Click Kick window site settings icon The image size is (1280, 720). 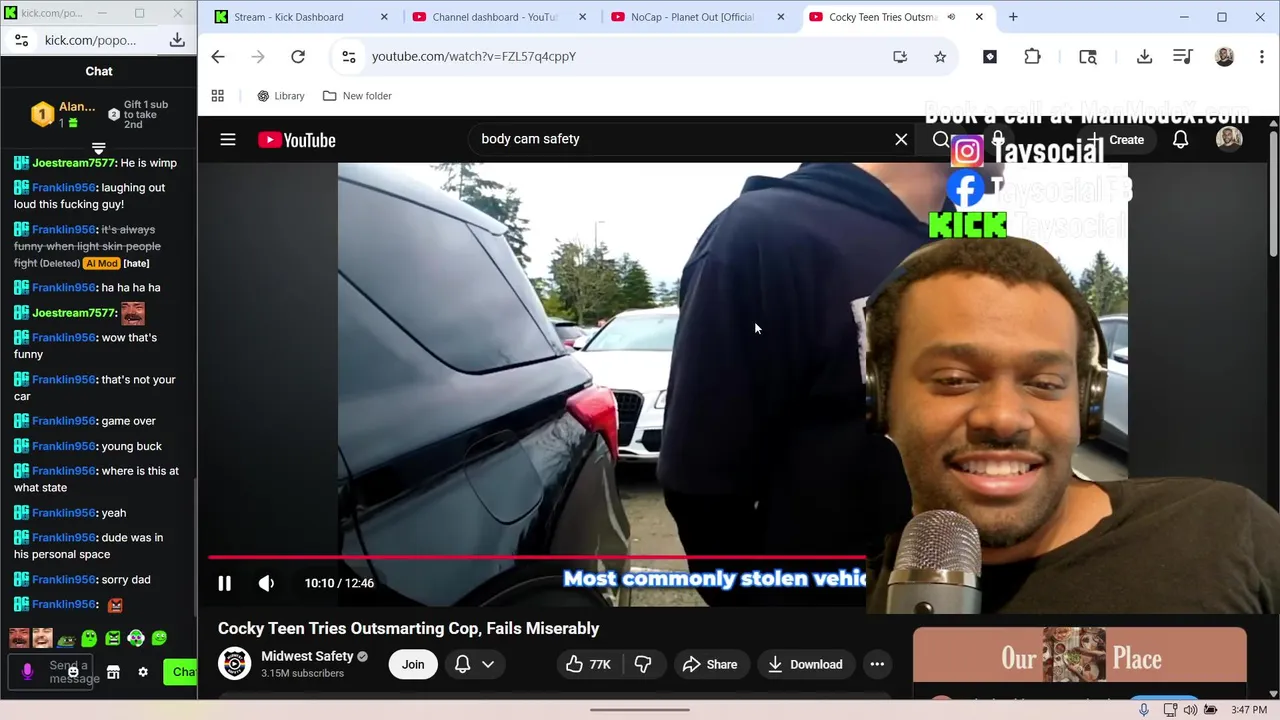pyautogui.click(x=21, y=40)
